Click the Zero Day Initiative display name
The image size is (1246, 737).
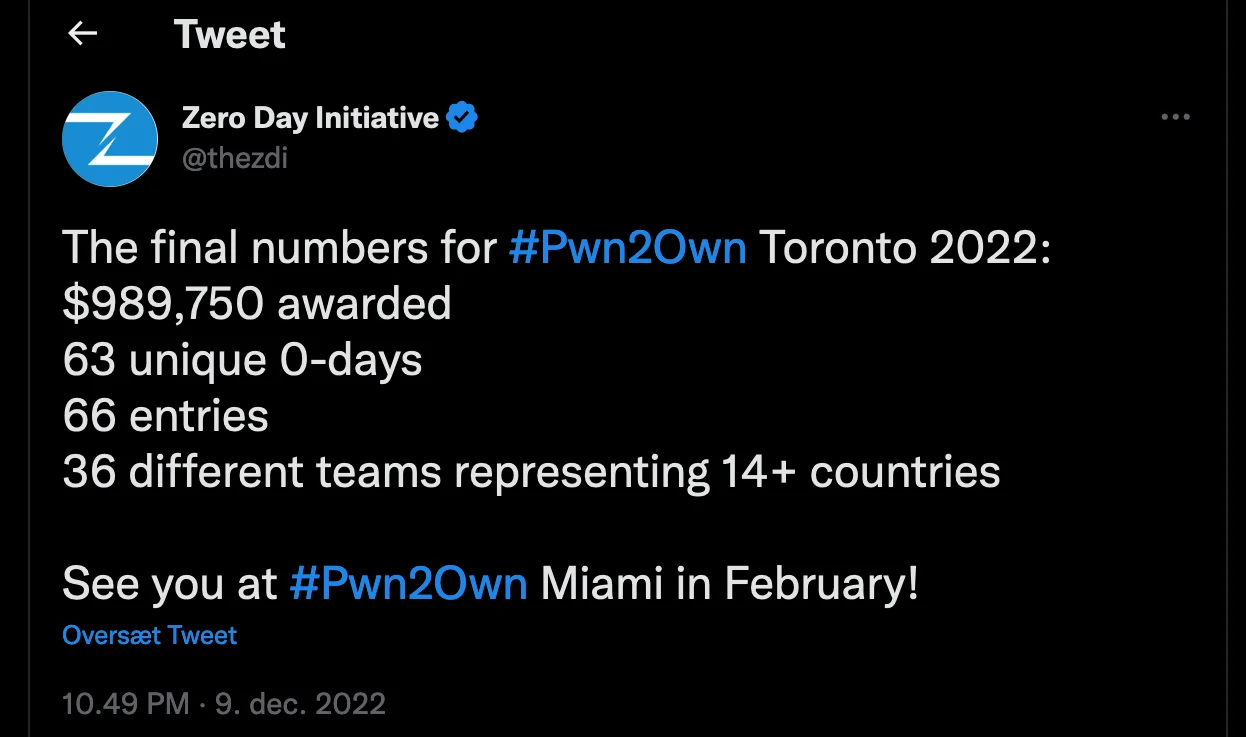310,118
